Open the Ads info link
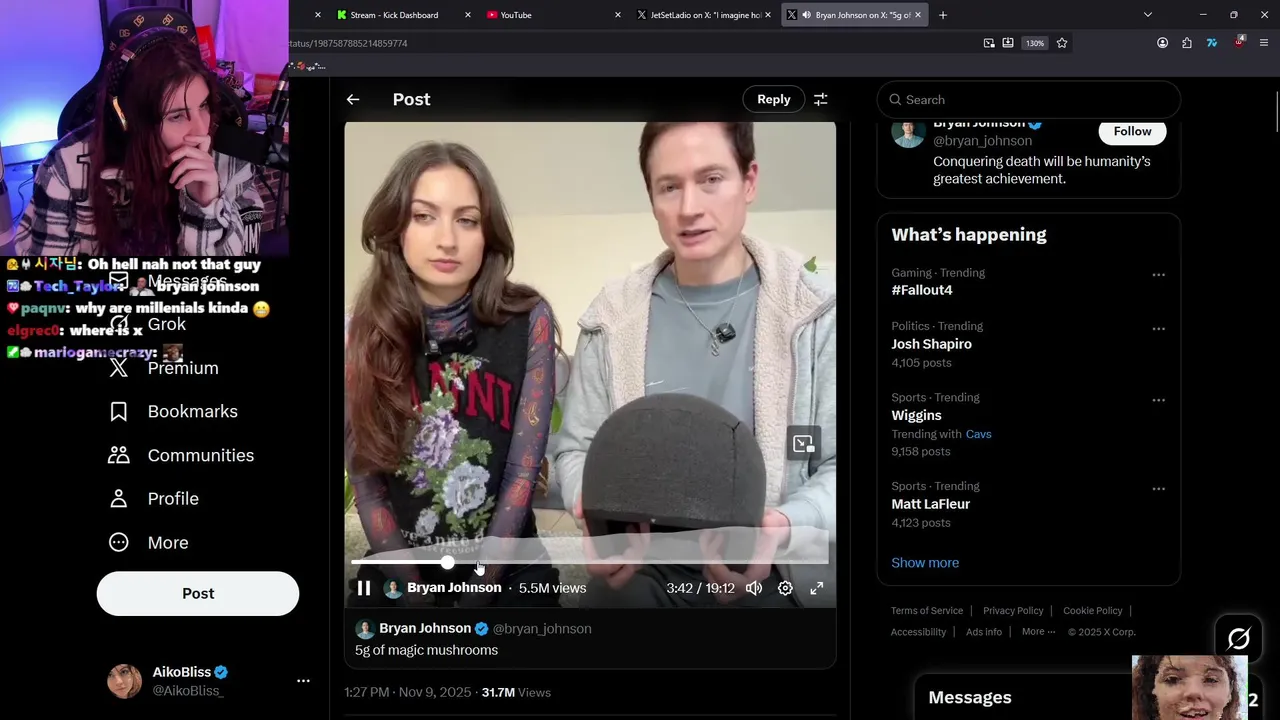1280x720 pixels. click(x=984, y=632)
